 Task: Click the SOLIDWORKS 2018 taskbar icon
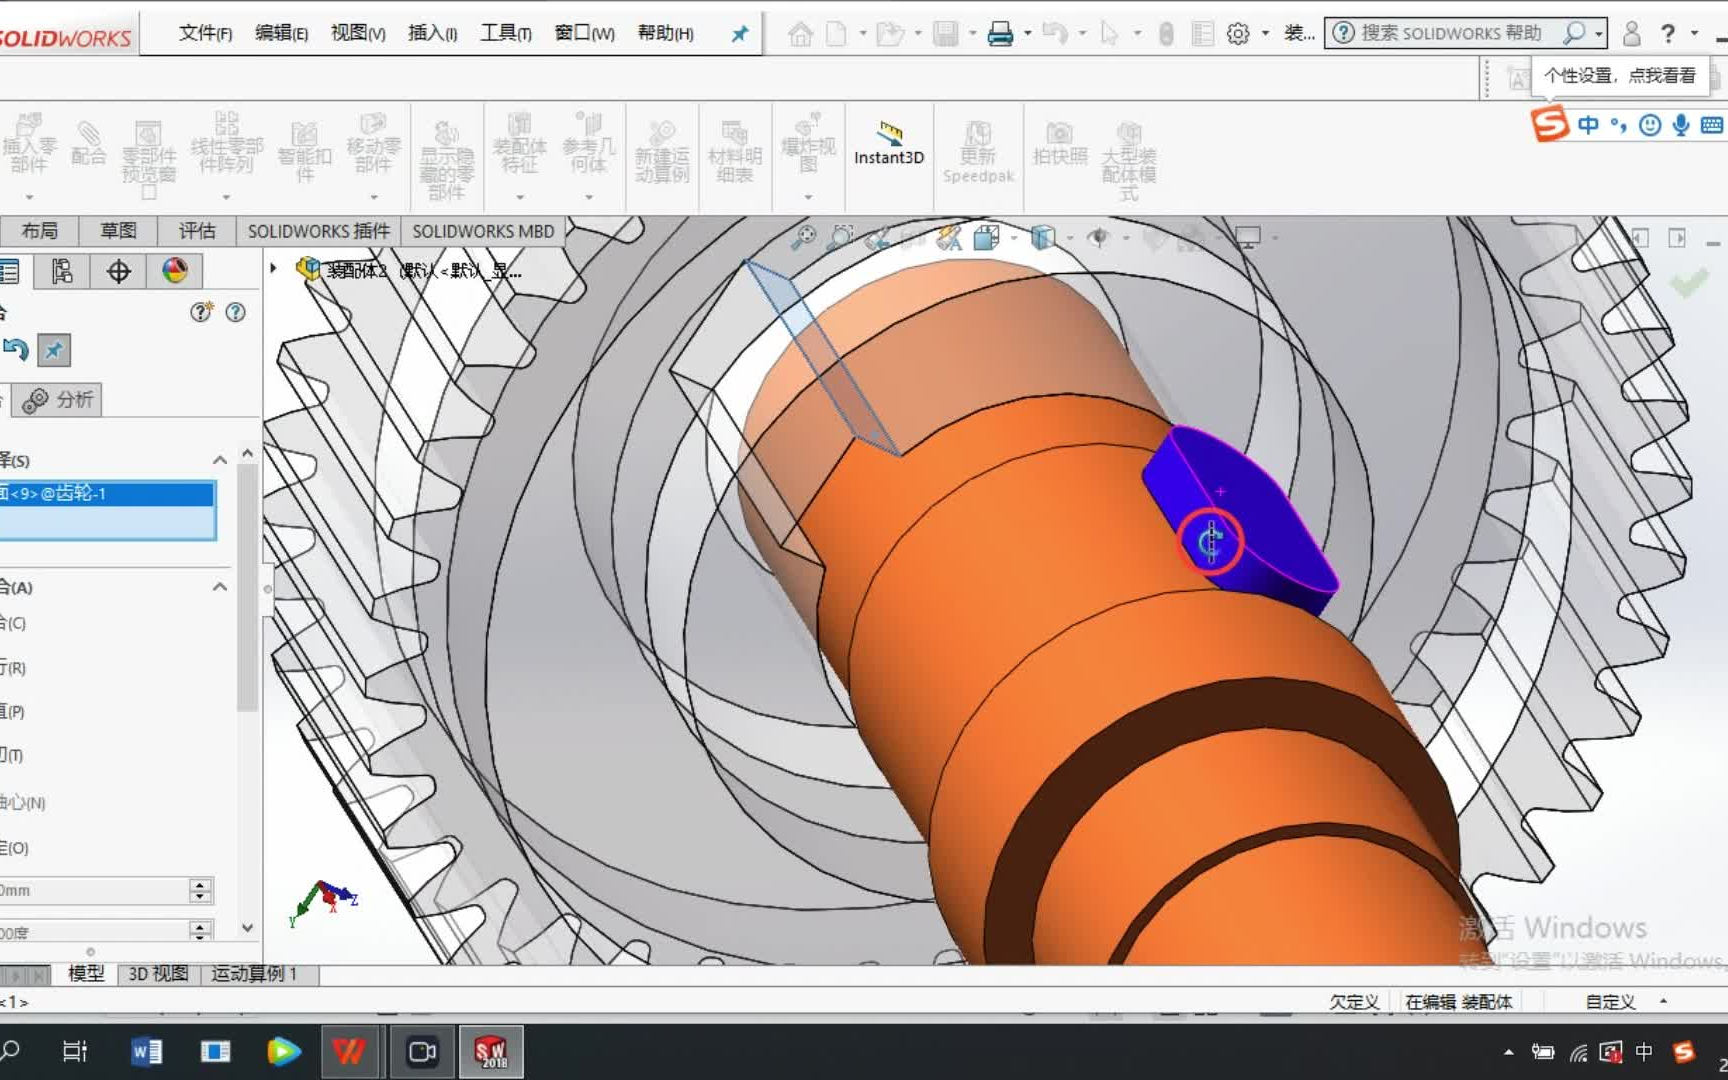point(491,1052)
